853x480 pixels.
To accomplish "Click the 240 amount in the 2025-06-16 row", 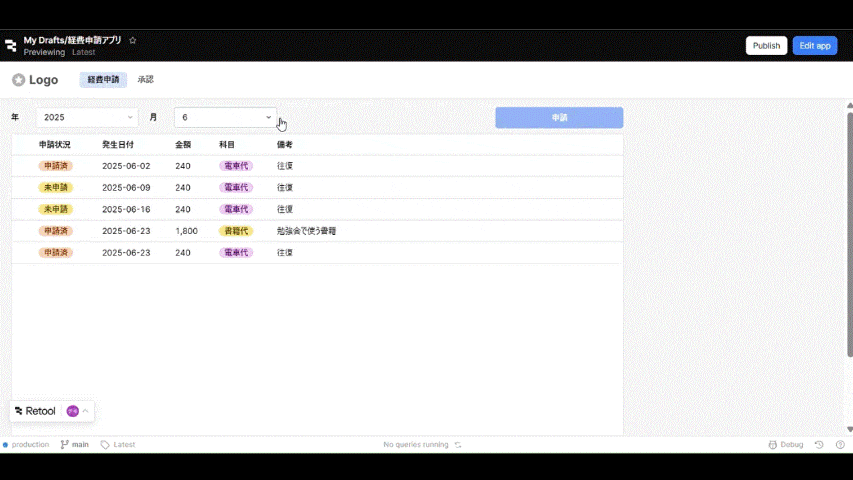I will click(x=183, y=210).
